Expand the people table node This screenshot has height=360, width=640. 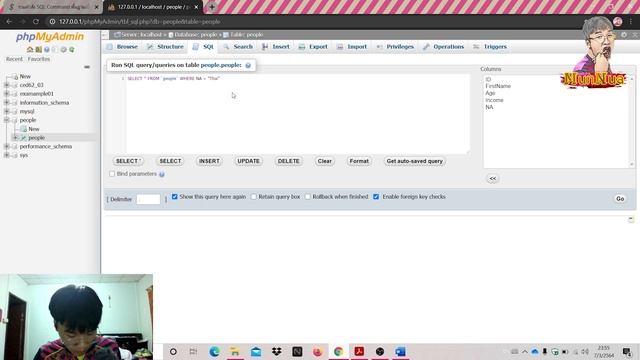coord(16,138)
